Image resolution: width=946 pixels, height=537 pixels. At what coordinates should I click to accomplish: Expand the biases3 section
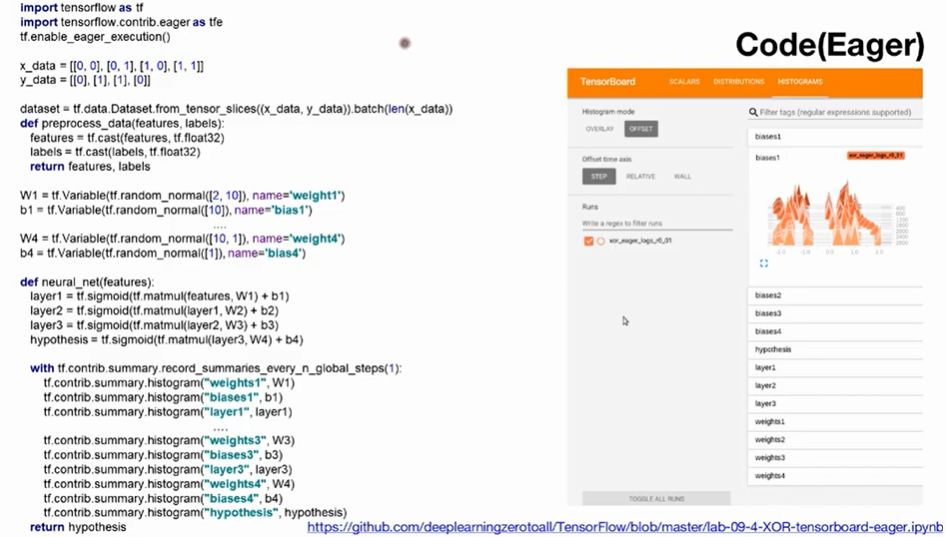pos(835,313)
